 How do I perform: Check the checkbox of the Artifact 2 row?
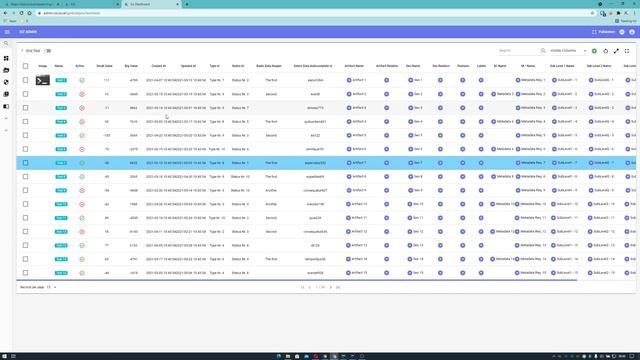(x=25, y=94)
